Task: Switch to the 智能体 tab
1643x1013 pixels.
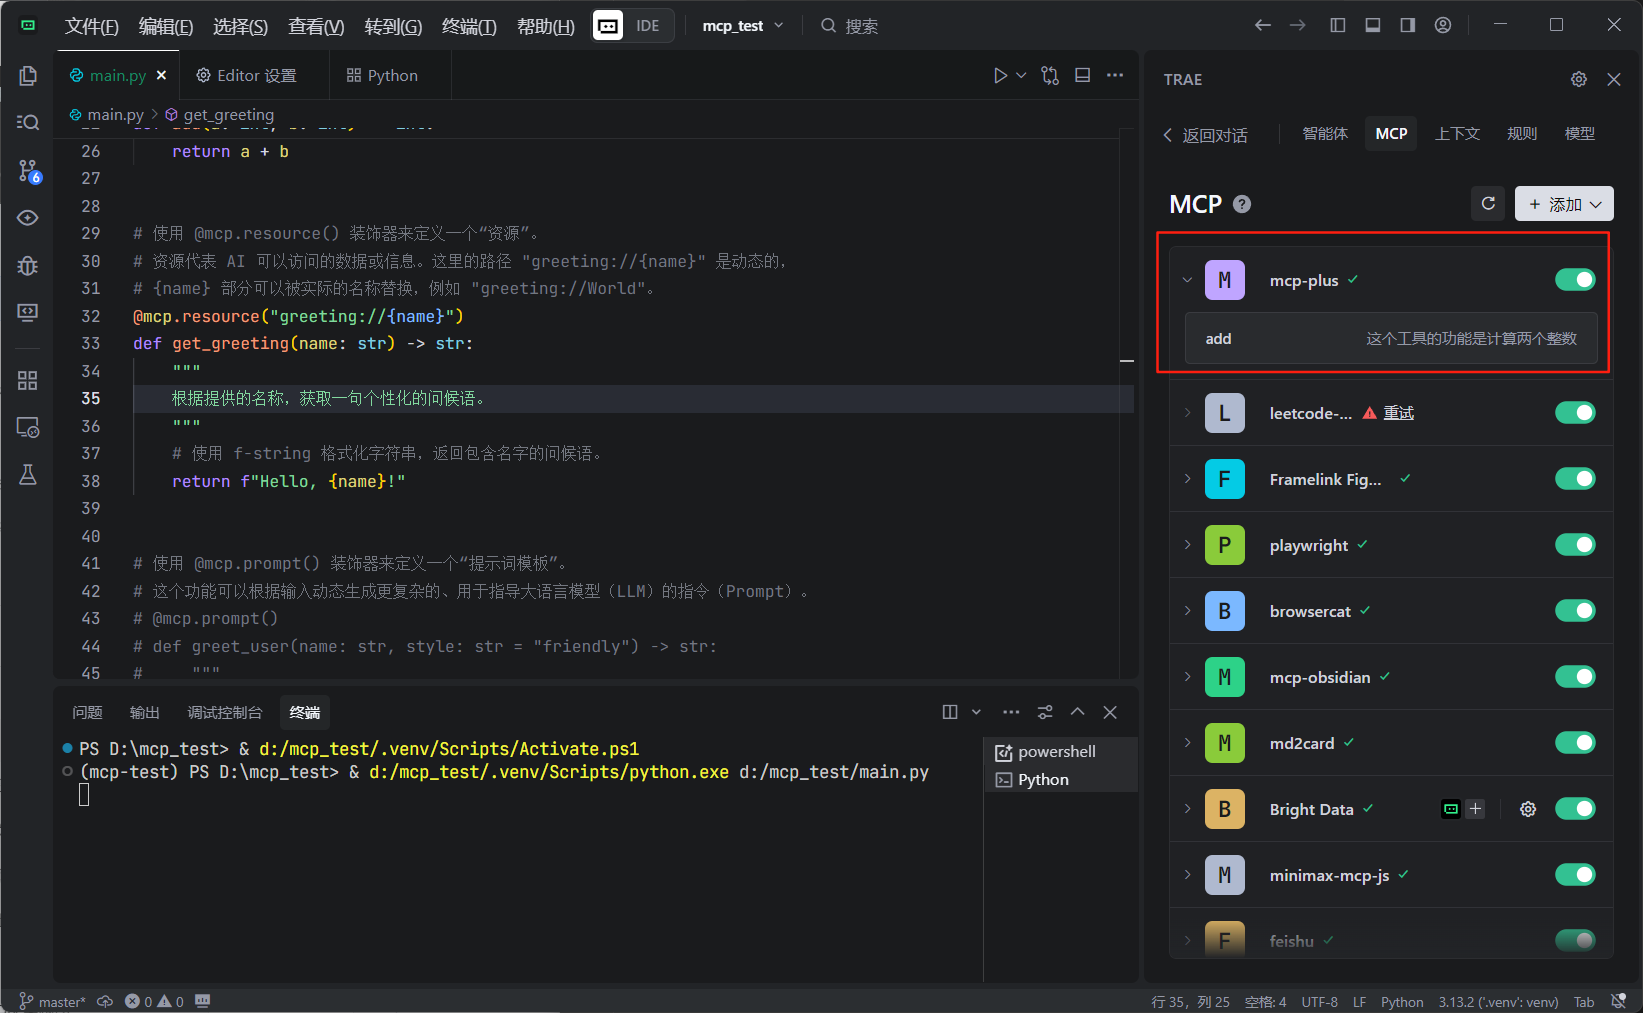Action: (x=1325, y=134)
